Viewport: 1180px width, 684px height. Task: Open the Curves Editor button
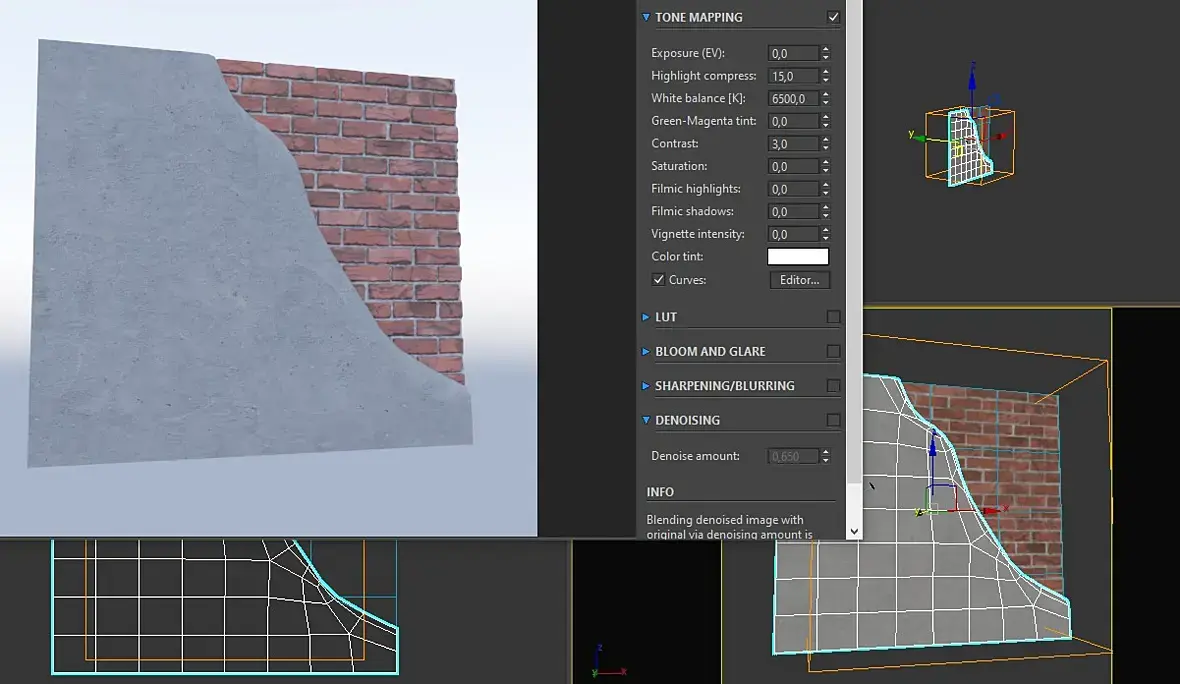(x=799, y=279)
